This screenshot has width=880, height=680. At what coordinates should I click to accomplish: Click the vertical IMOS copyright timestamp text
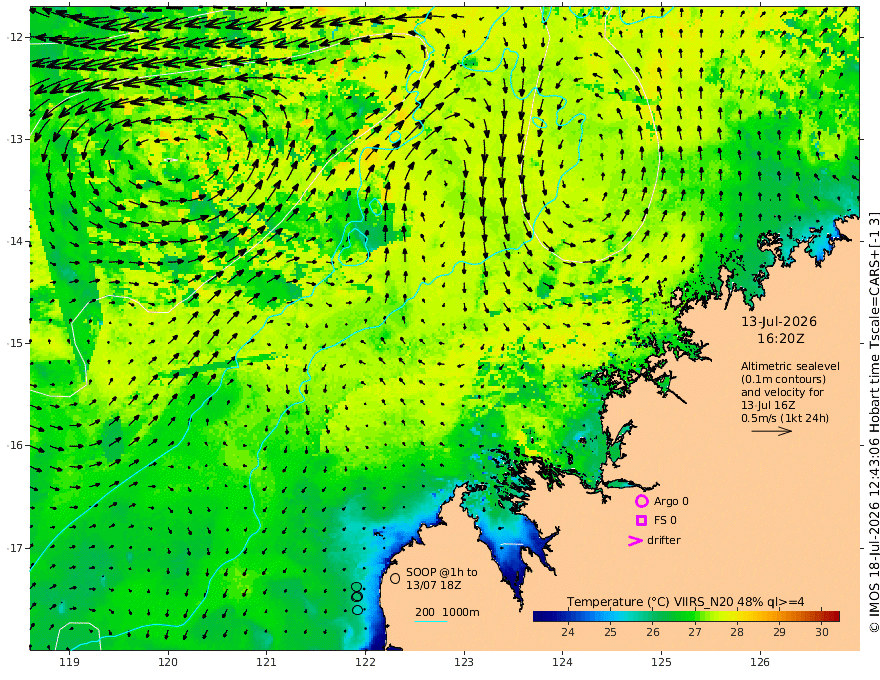click(x=874, y=422)
